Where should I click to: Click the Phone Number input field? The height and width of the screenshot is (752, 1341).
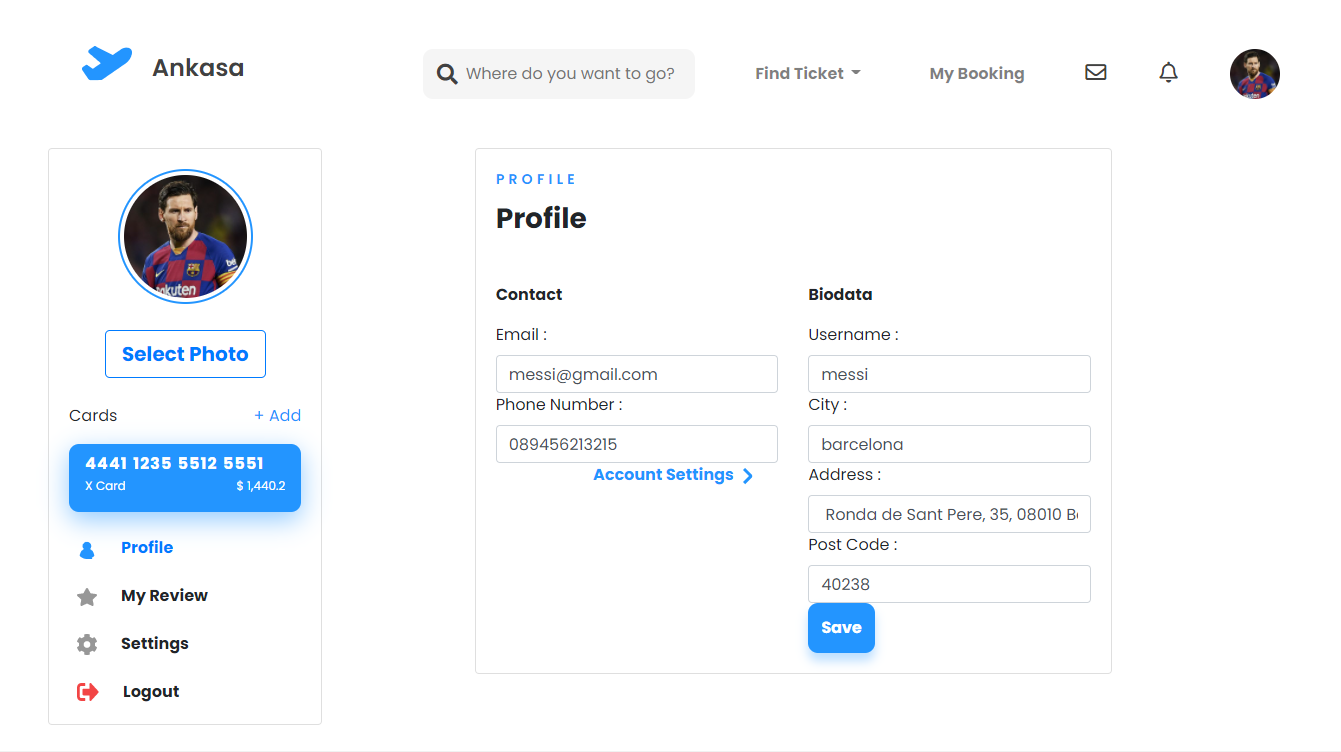pyautogui.click(x=637, y=444)
